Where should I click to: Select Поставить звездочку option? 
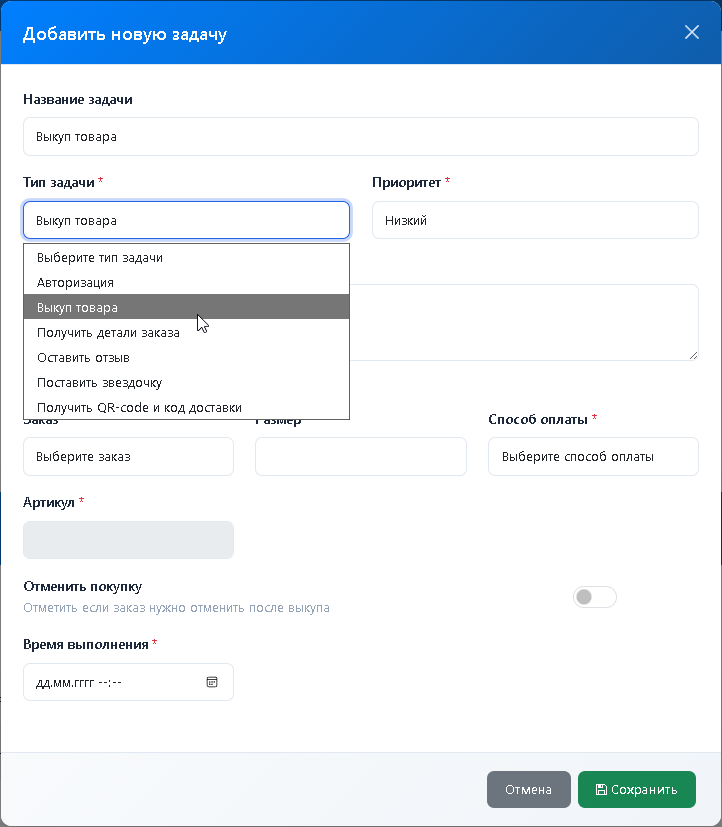click(x=186, y=382)
